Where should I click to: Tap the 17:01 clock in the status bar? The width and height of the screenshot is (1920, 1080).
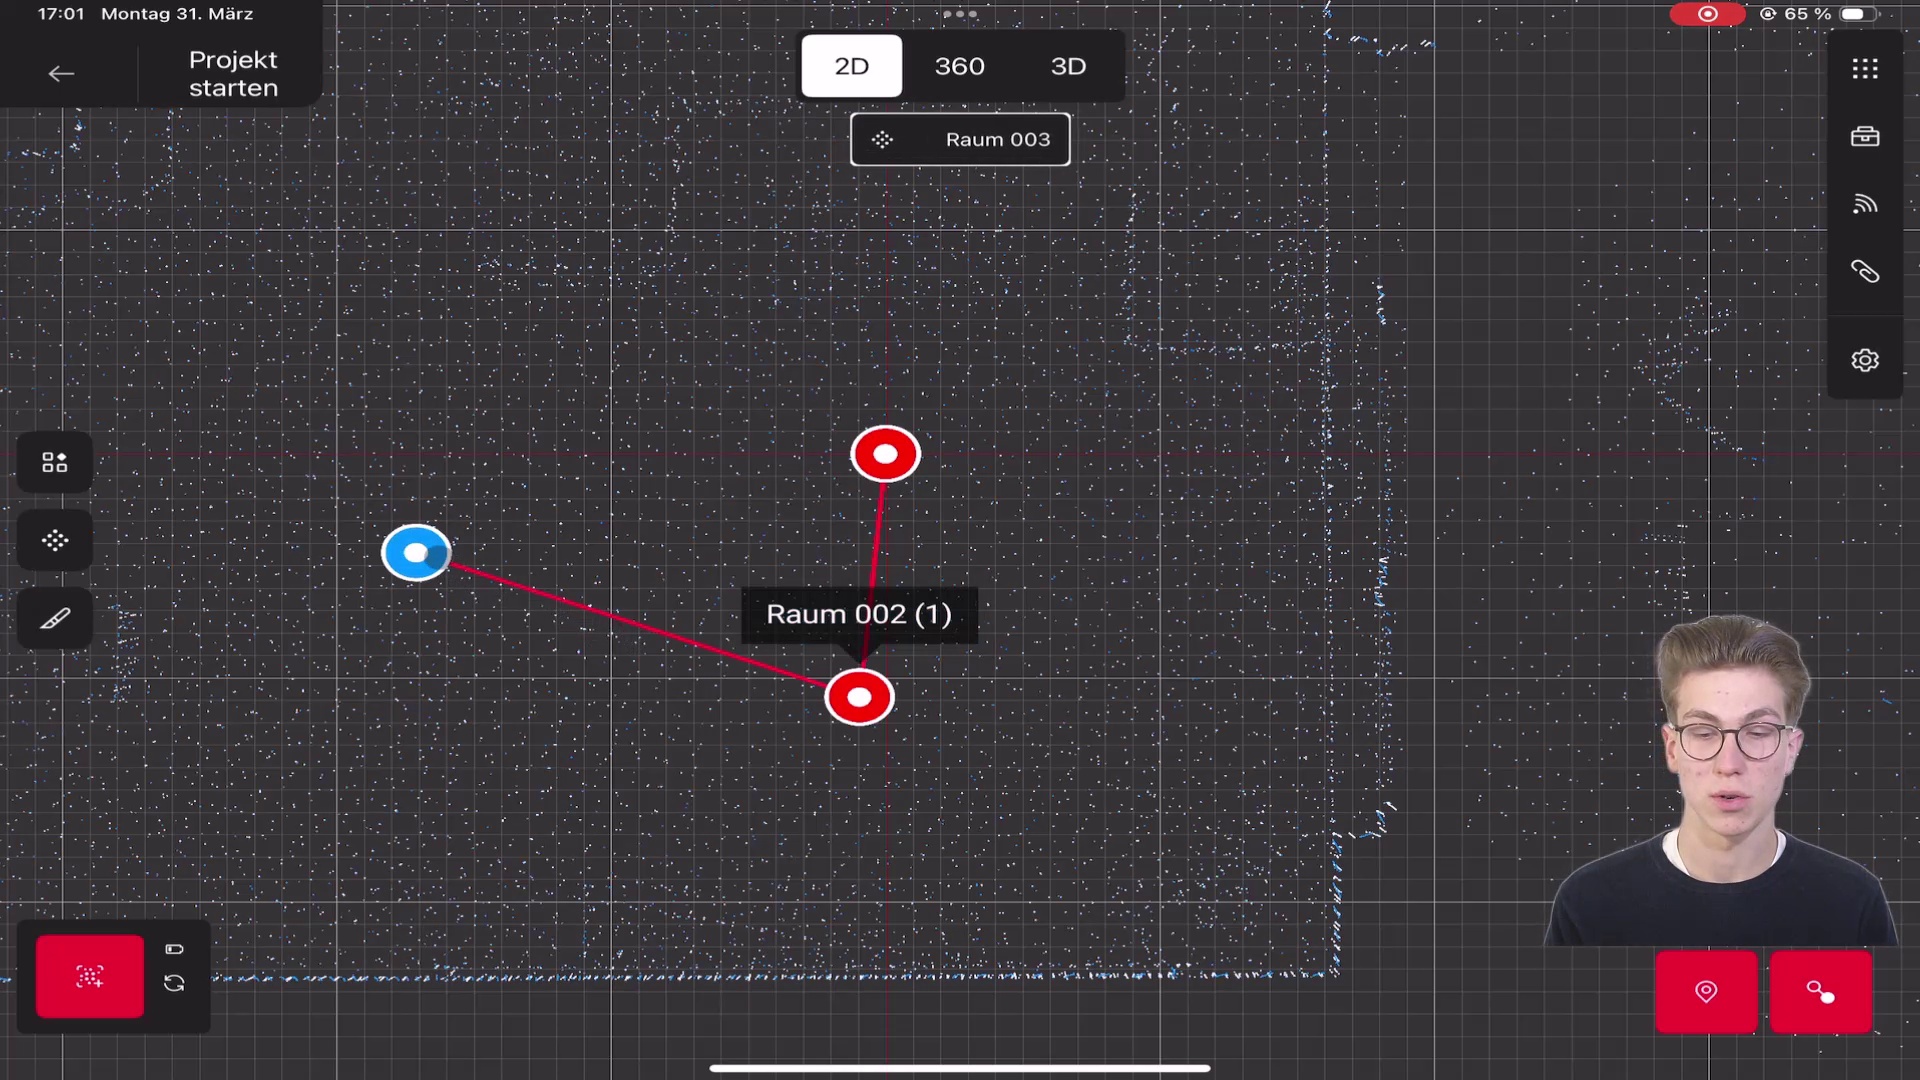(61, 14)
